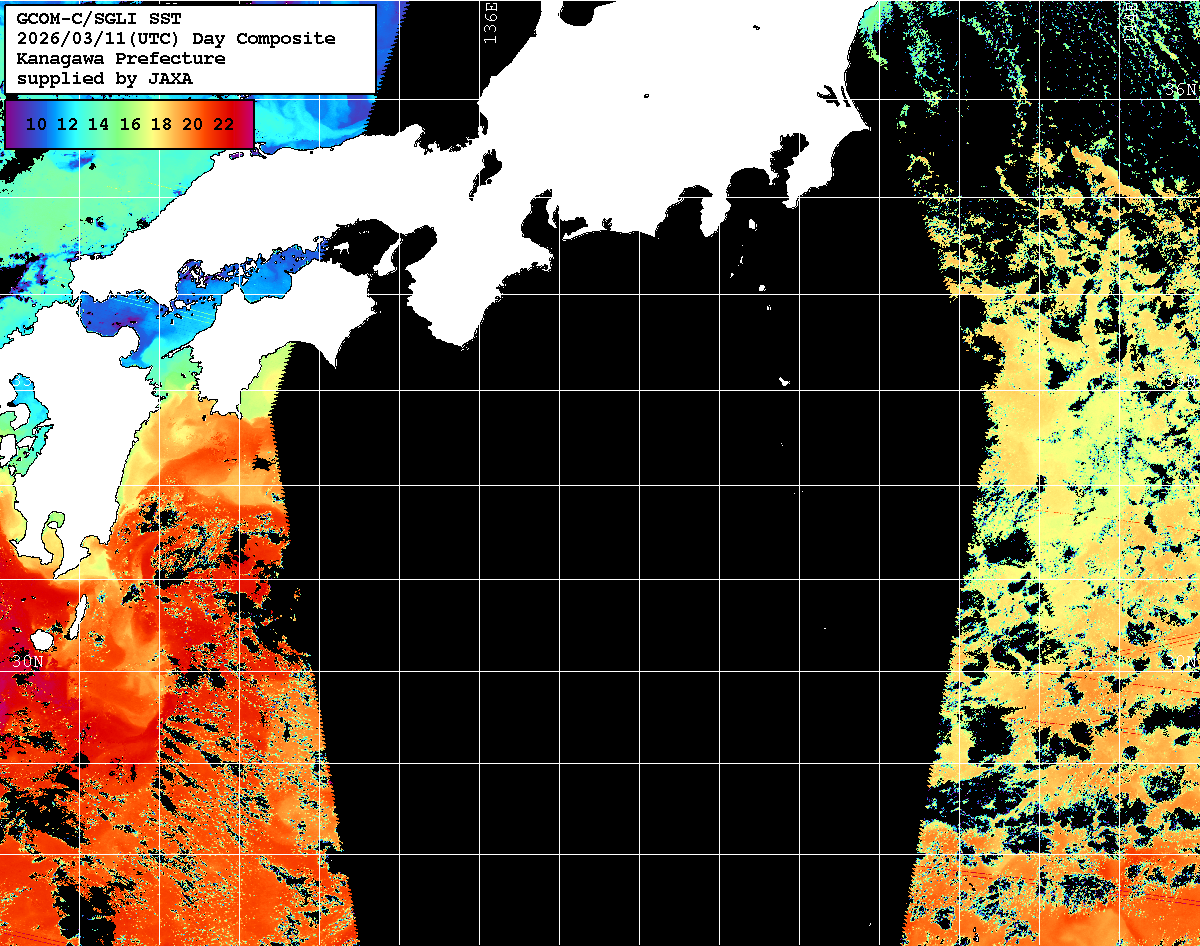Click the 36N latitude label
The image size is (1200, 946).
point(1180,90)
